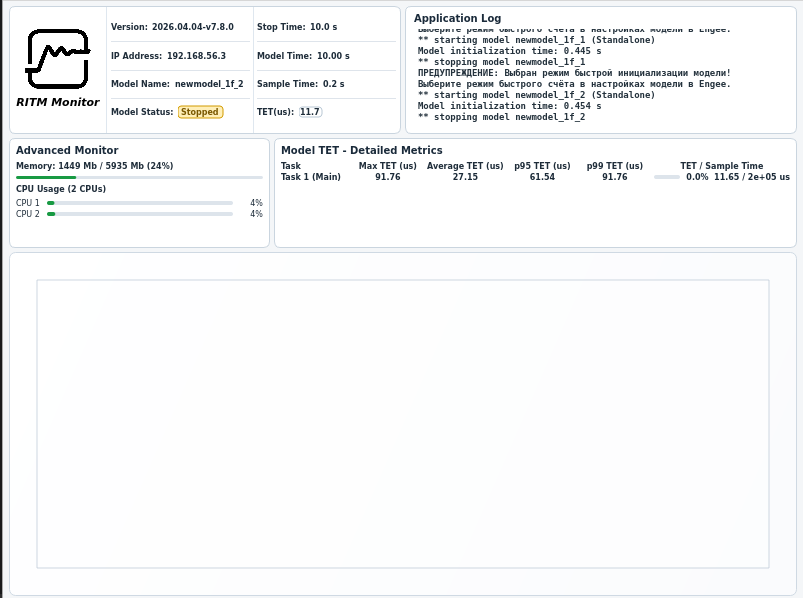Click log line 'starting model newmodel_1f_1 (Standalone)'
Image resolution: width=803 pixels, height=598 pixels.
click(x=536, y=40)
